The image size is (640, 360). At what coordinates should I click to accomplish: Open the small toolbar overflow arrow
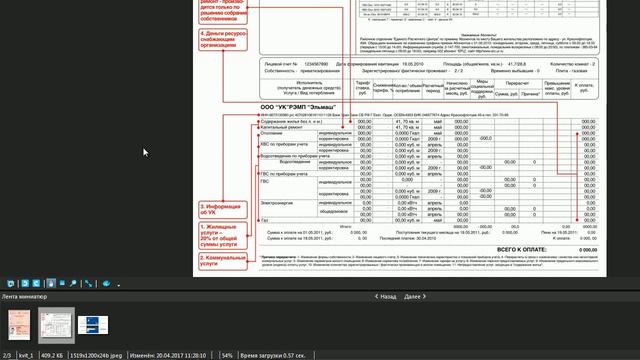(x=119, y=285)
